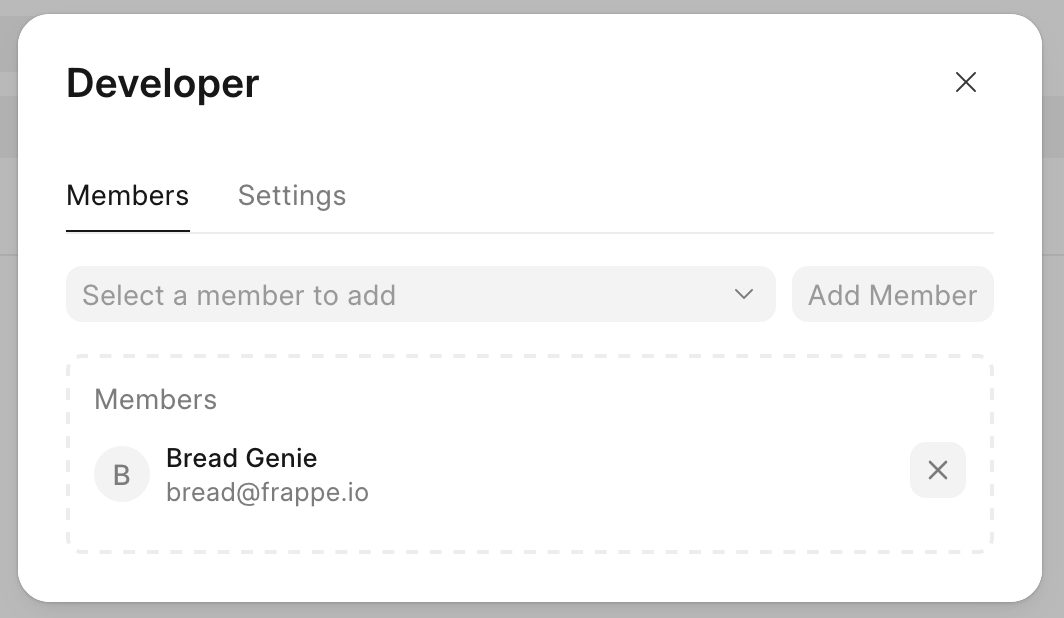Switch to the Settings tab
Screen dimensions: 1064x618
(x=292, y=195)
